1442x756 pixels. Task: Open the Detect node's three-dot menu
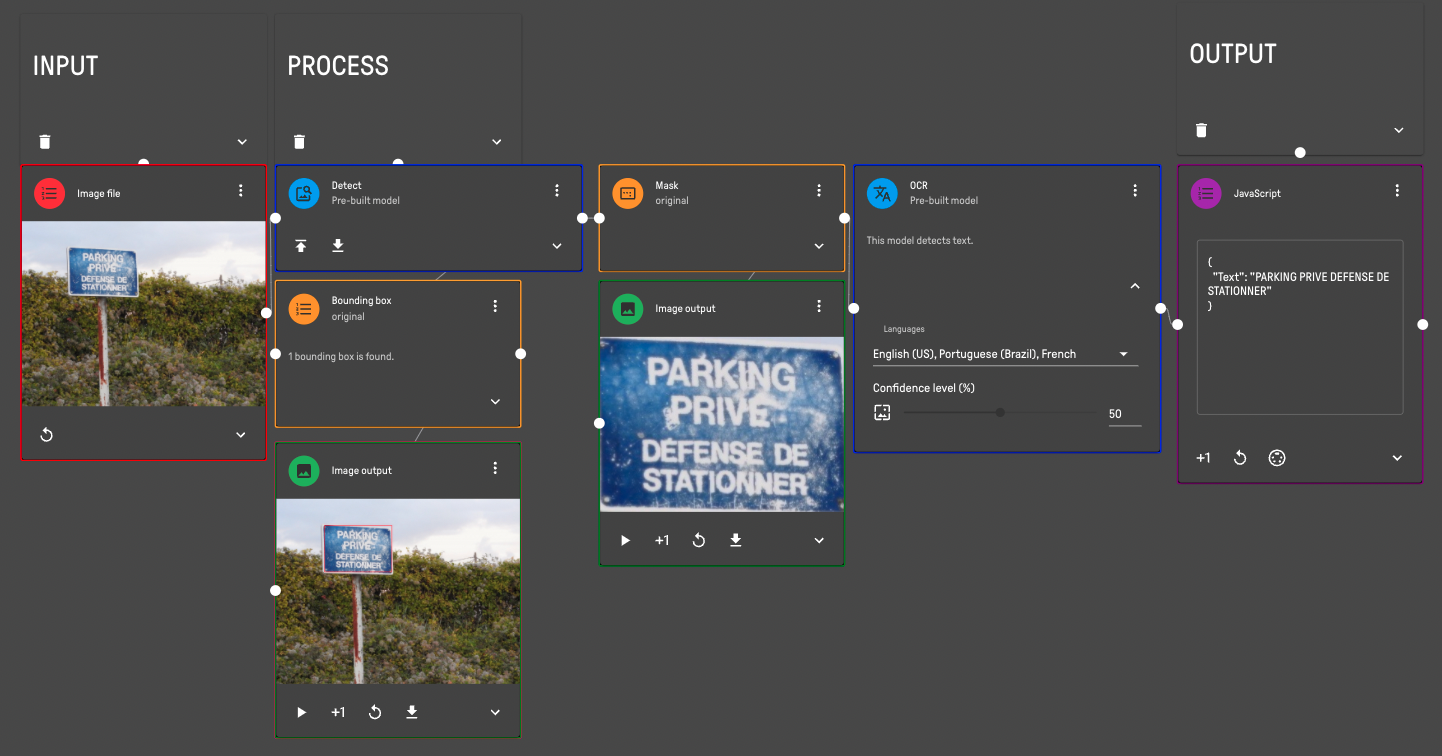click(x=557, y=189)
